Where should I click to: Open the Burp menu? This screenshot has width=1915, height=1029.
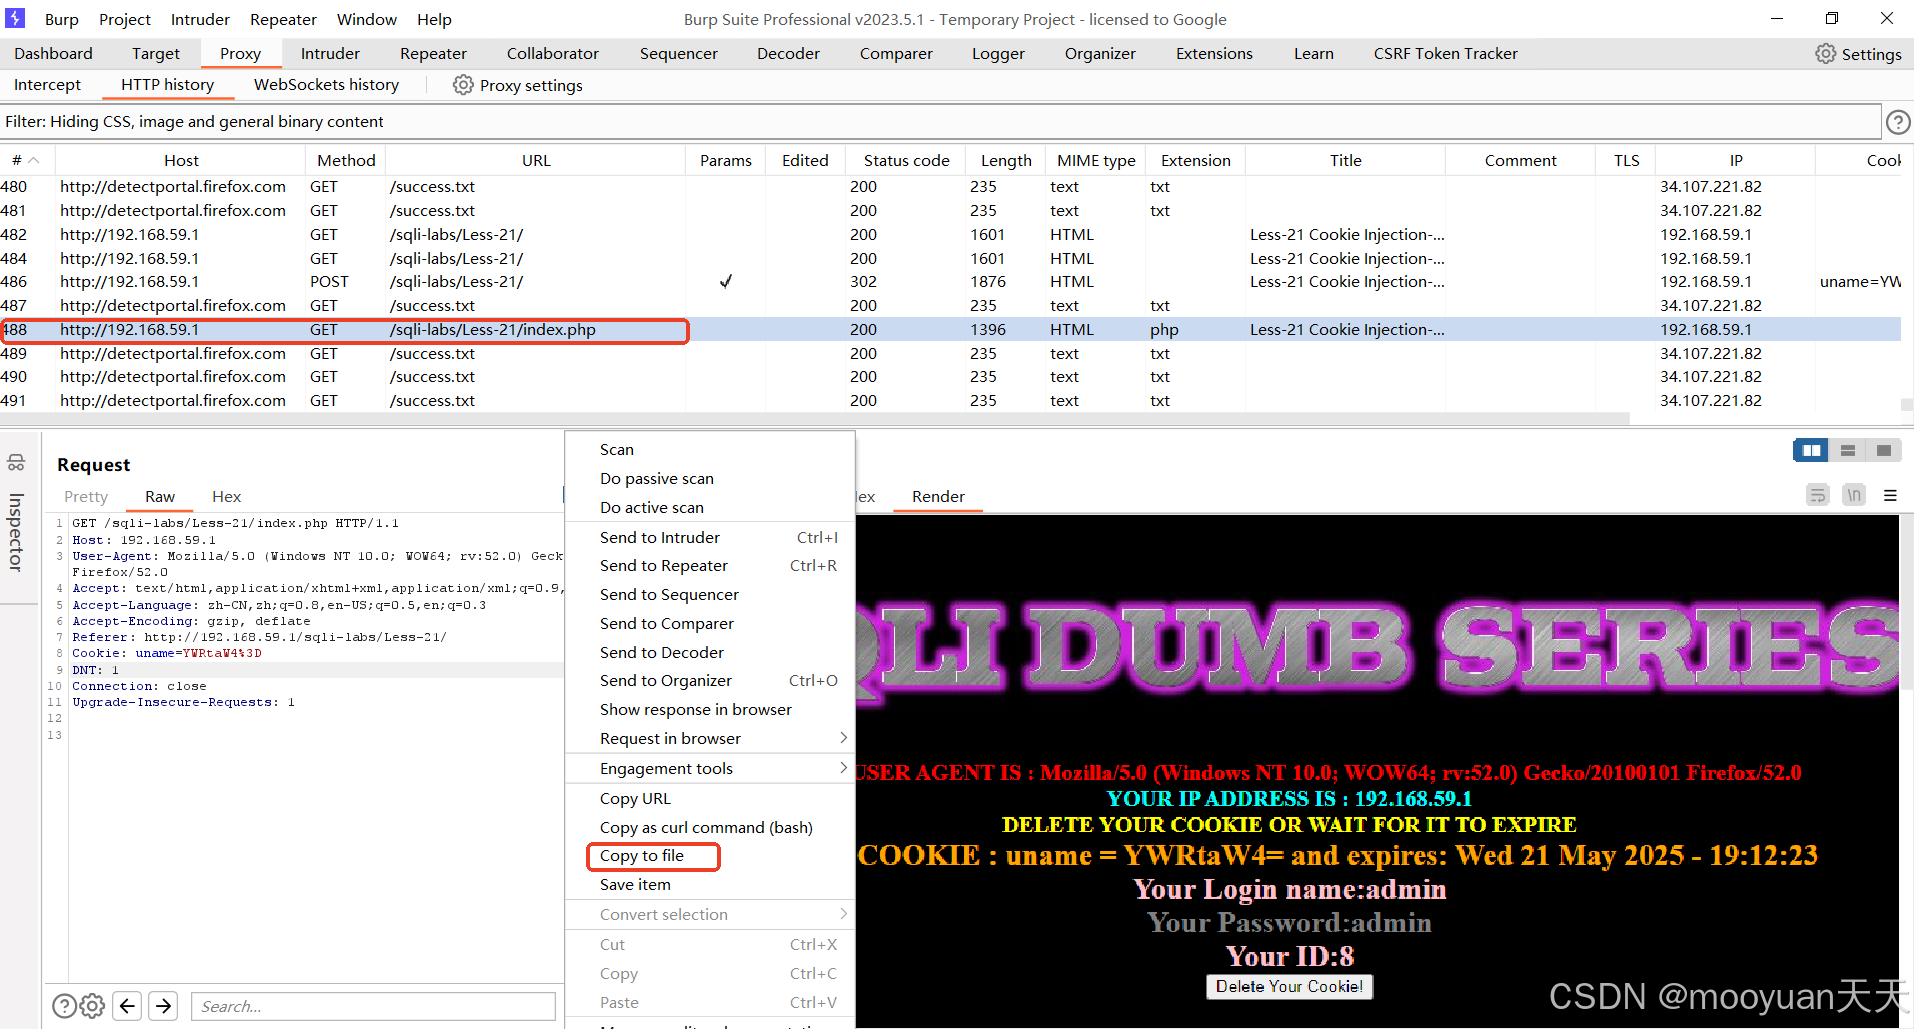[62, 19]
